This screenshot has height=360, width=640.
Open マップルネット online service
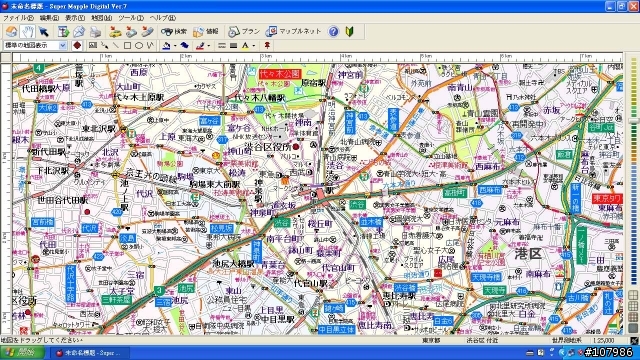coord(293,31)
